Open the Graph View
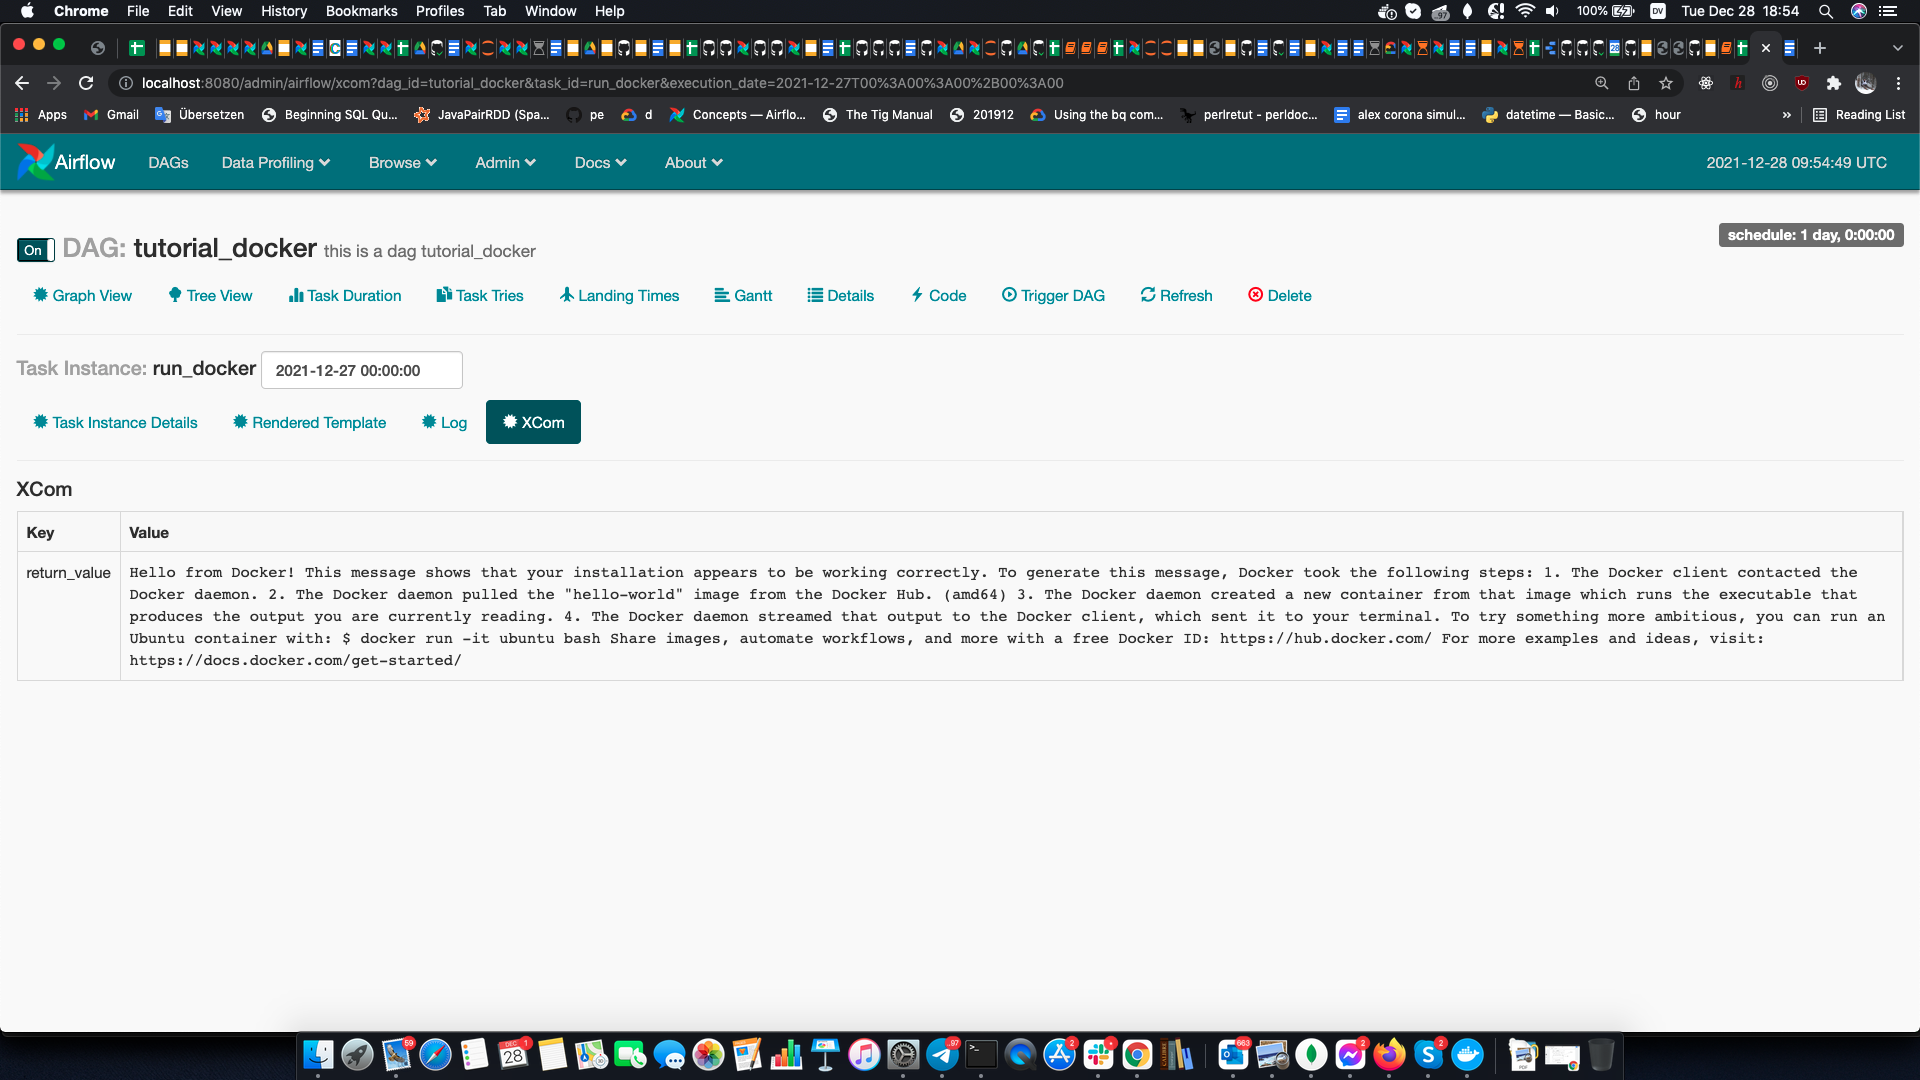Viewport: 1920px width, 1080px height. pos(82,295)
